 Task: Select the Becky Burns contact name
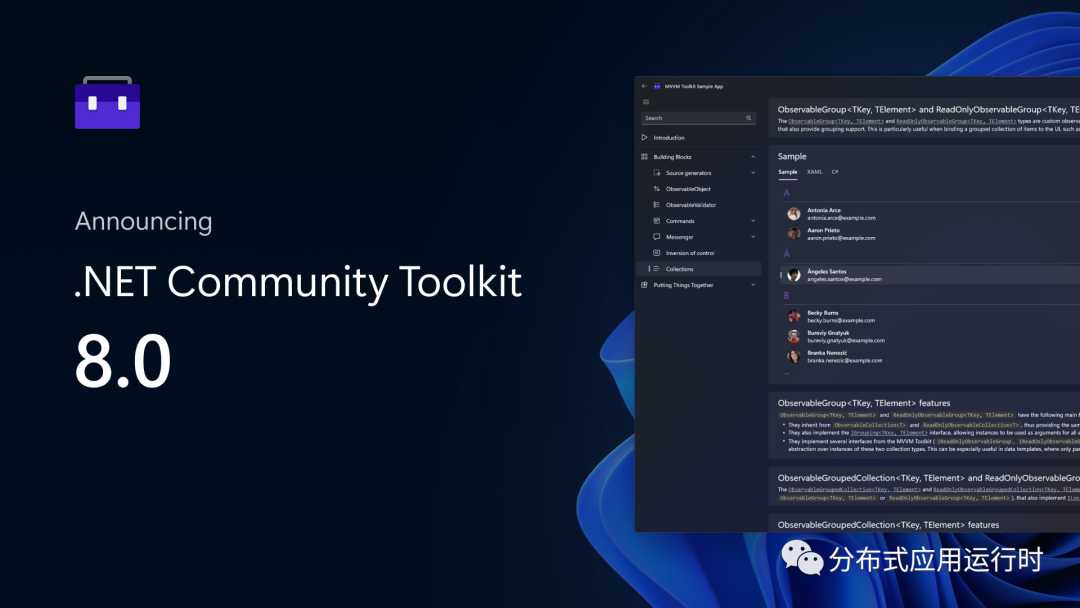pos(822,313)
